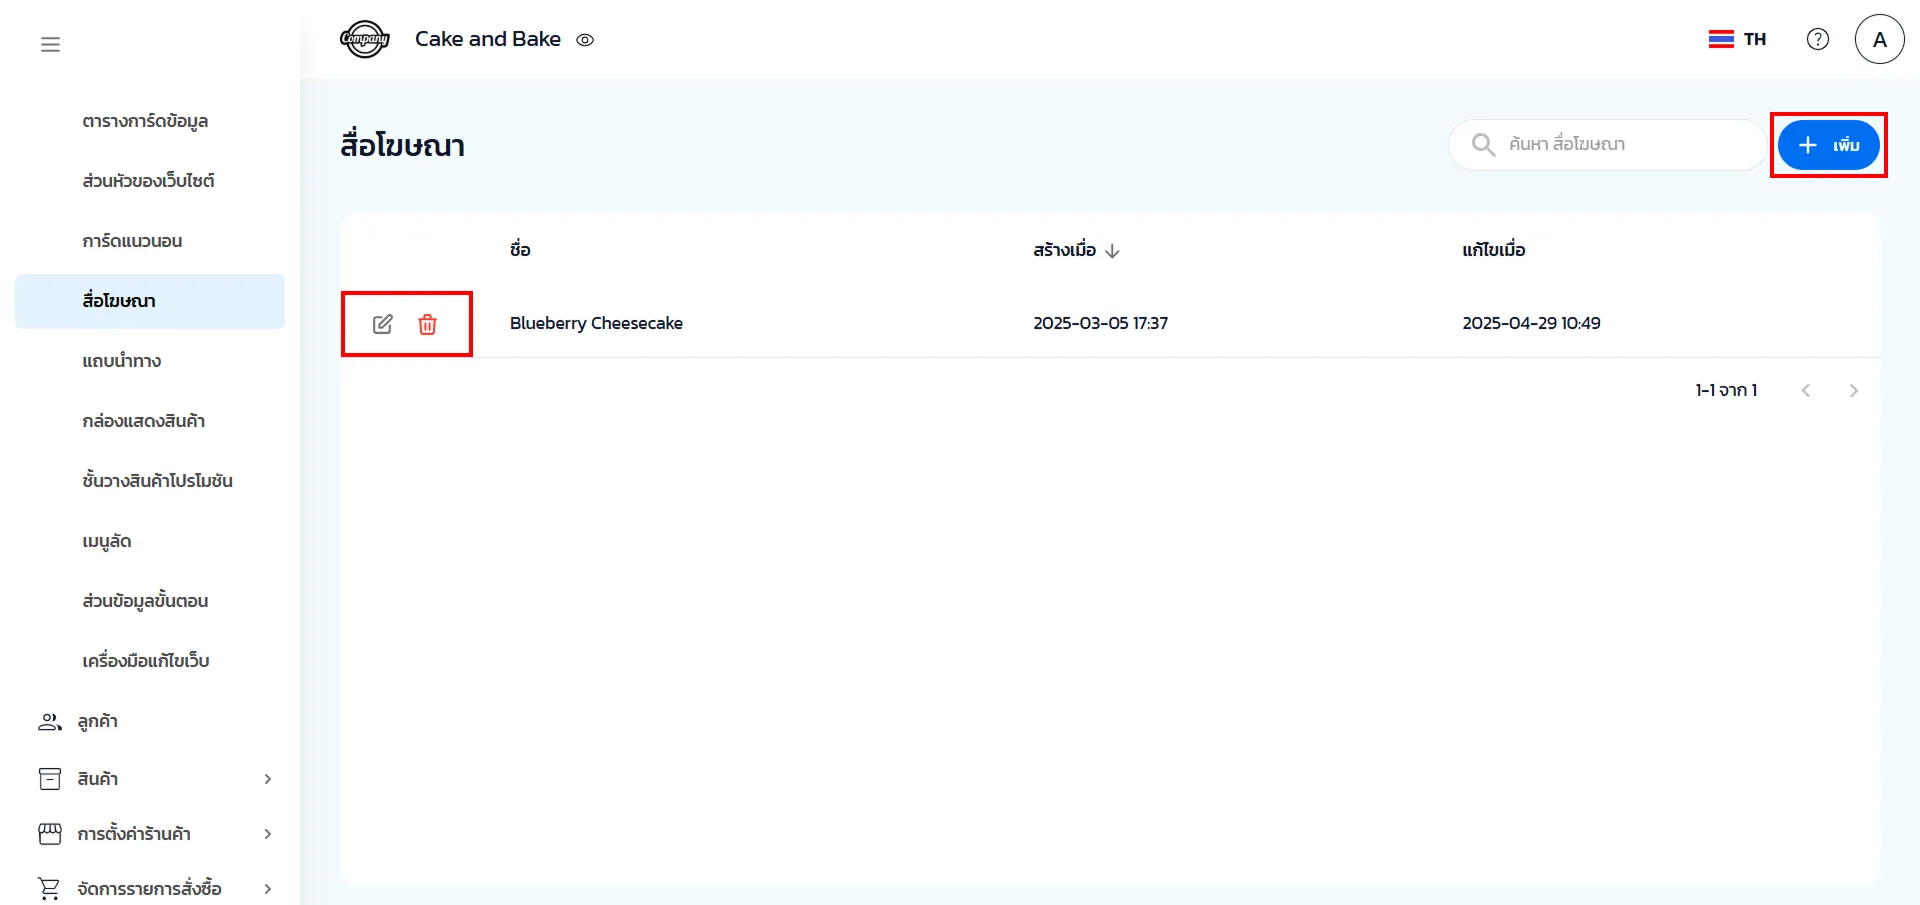Switch language using TH flag selector

coord(1737,39)
